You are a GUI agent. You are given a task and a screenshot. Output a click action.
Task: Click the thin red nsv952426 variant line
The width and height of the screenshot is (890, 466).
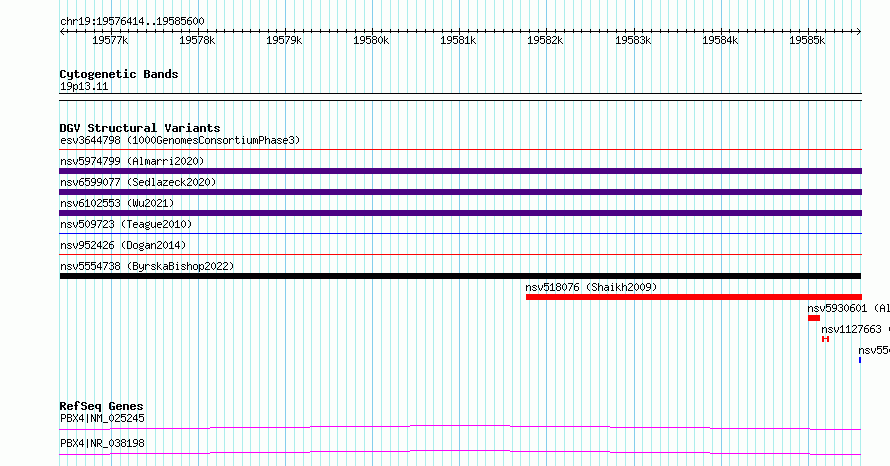coord(460,255)
